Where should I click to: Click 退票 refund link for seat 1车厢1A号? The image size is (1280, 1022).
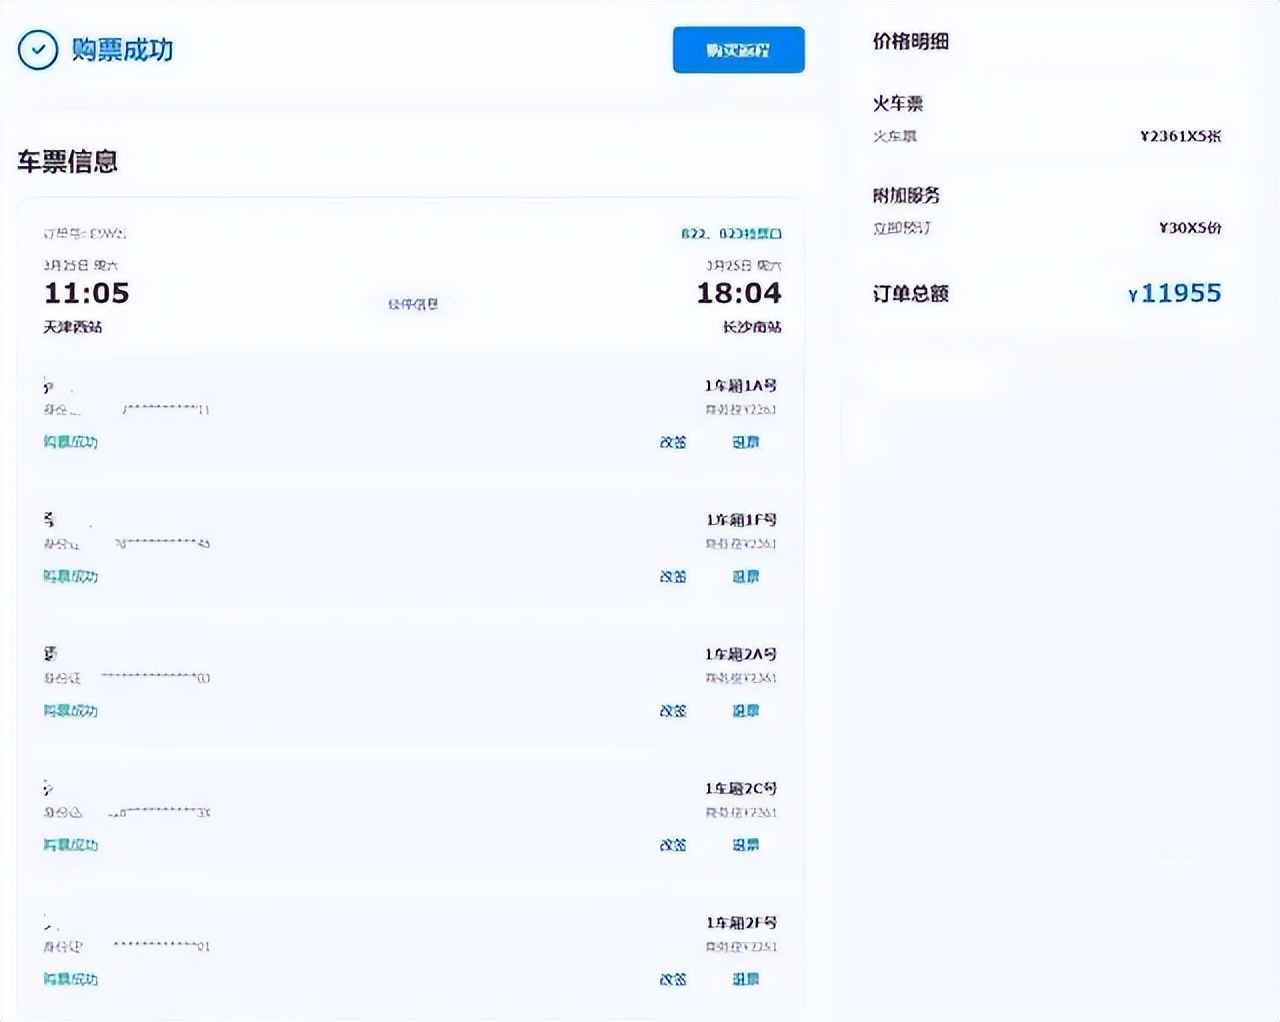tap(747, 441)
